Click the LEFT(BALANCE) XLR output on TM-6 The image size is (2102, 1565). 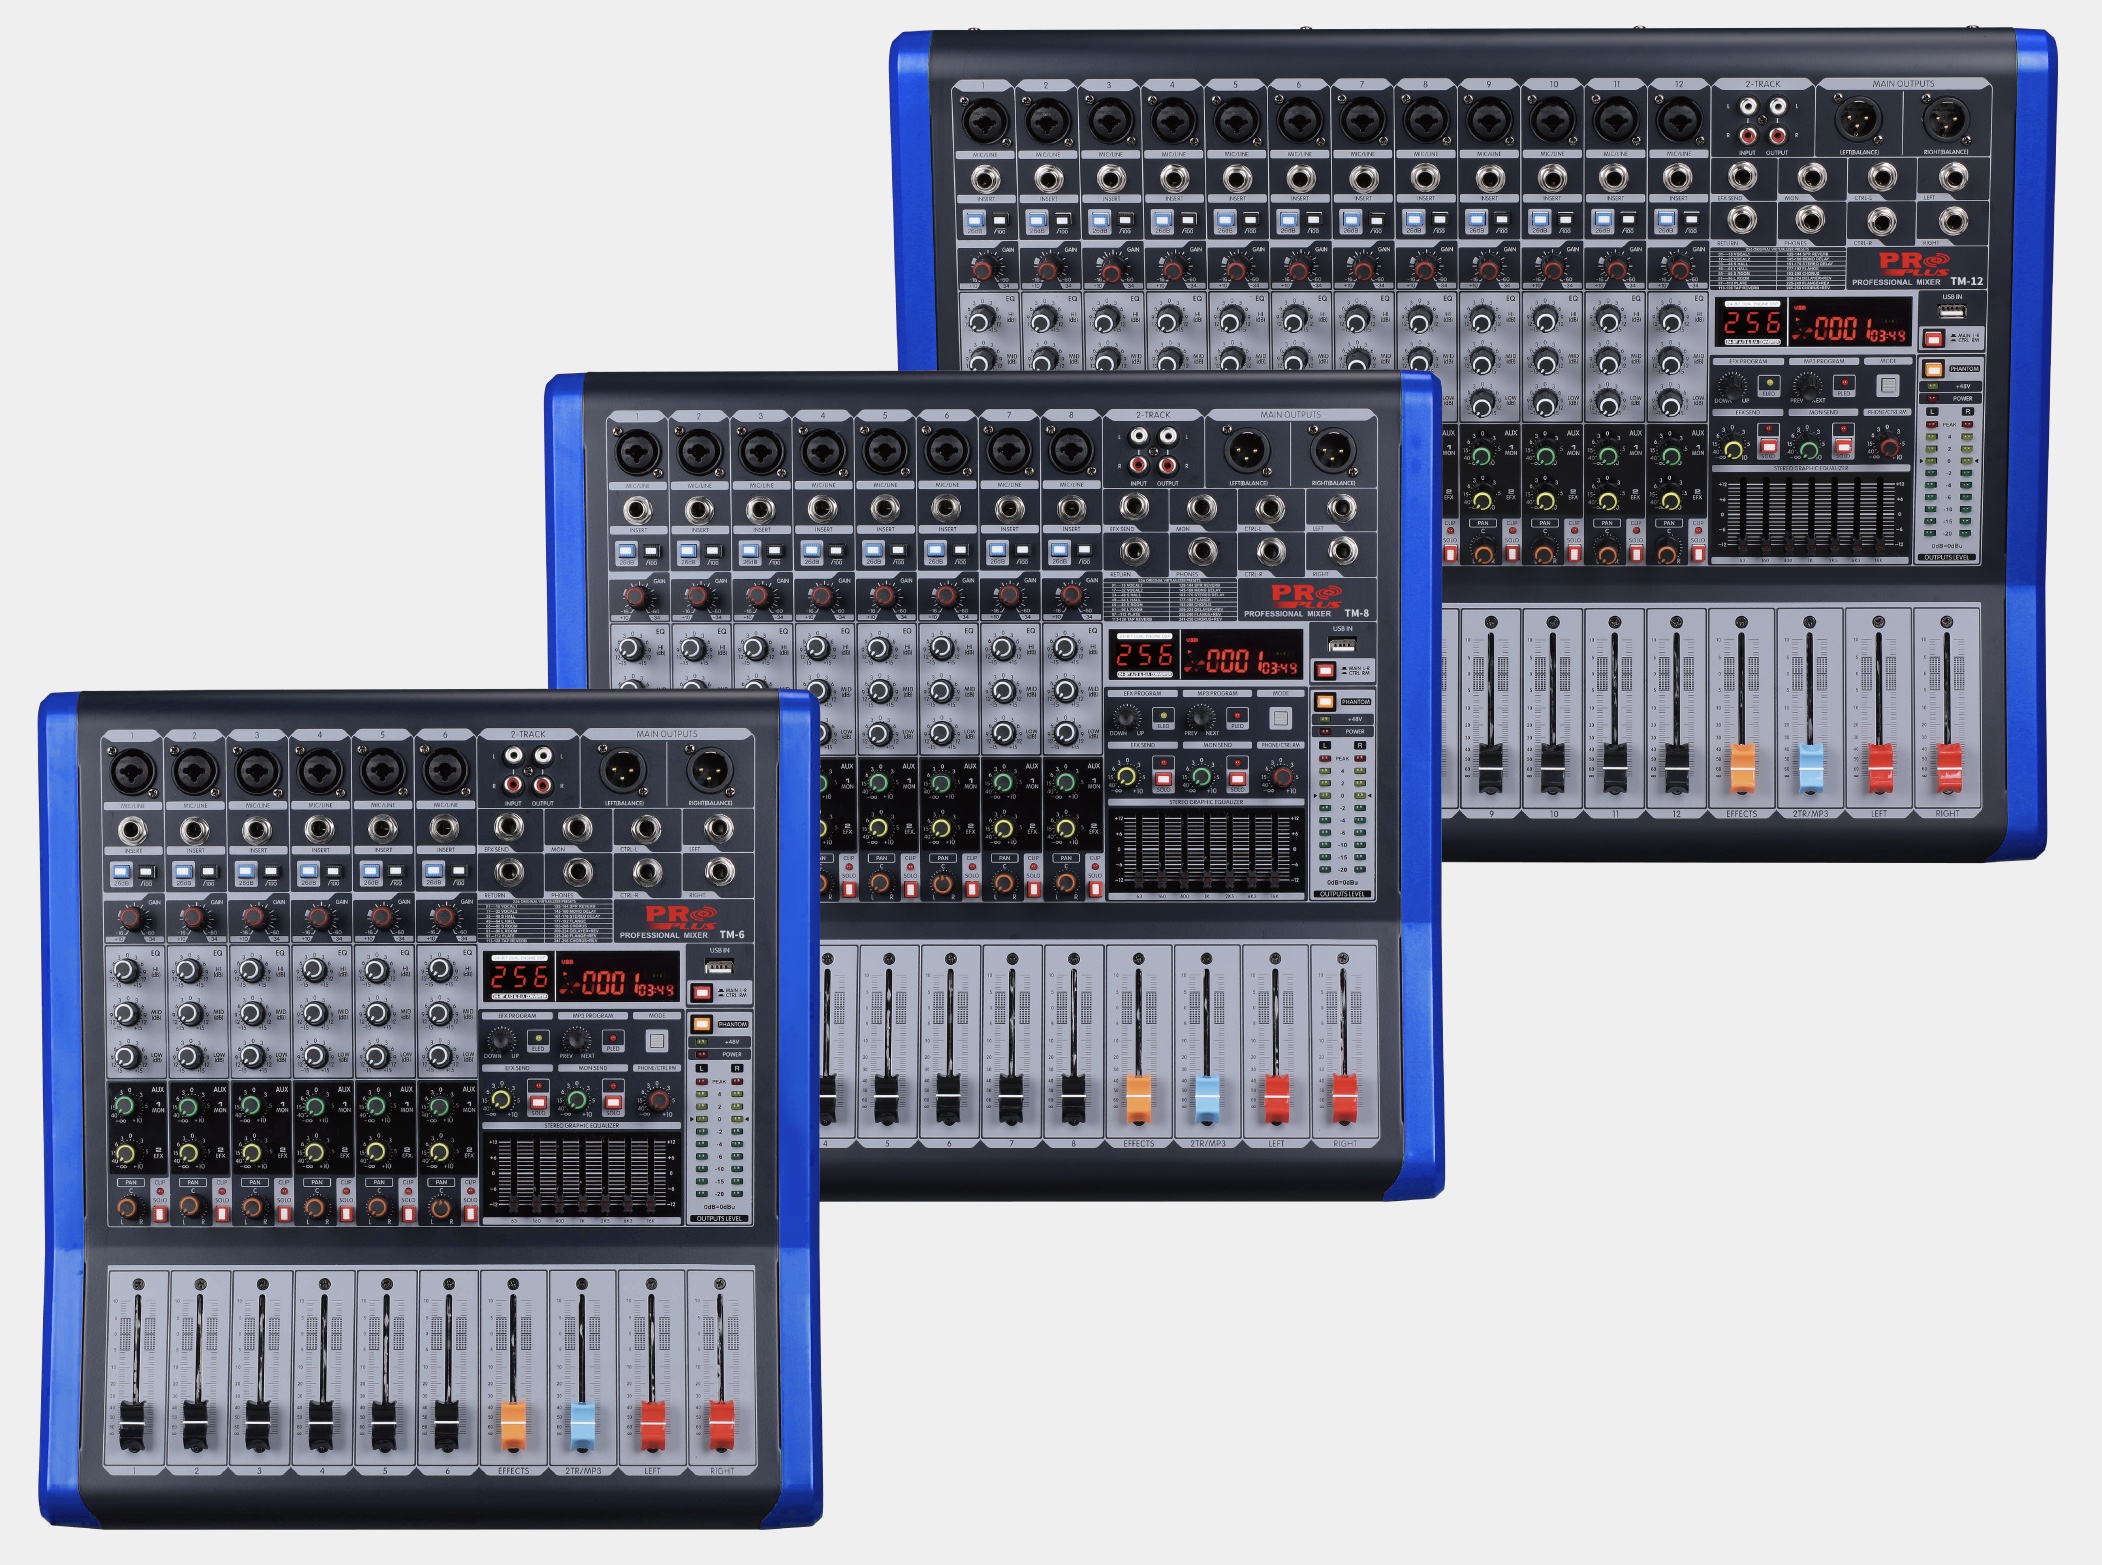click(624, 771)
